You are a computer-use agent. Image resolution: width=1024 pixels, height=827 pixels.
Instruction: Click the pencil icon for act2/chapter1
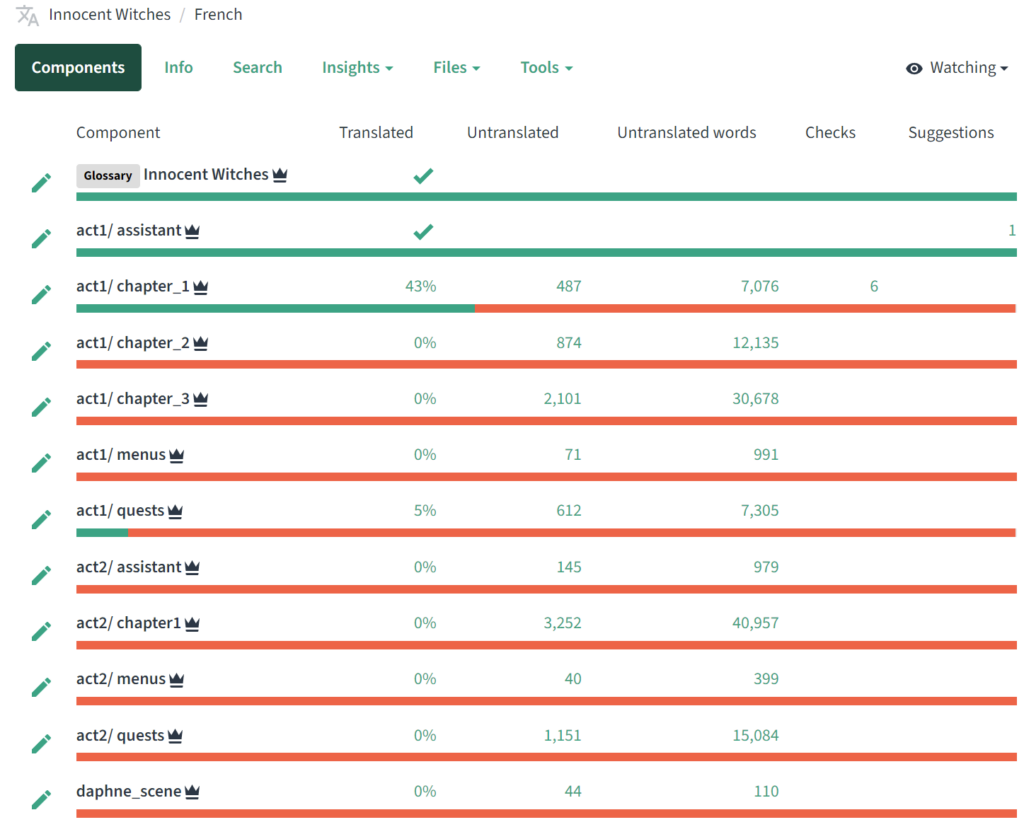pyautogui.click(x=41, y=632)
